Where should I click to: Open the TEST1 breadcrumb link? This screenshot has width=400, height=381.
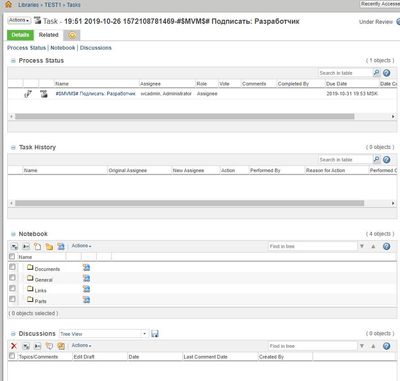53,5
